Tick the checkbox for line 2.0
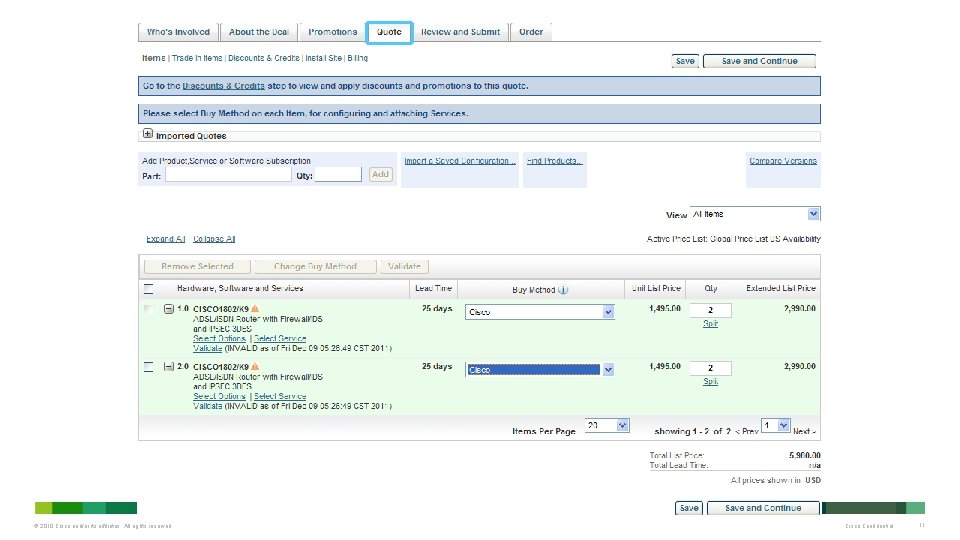 [x=148, y=367]
